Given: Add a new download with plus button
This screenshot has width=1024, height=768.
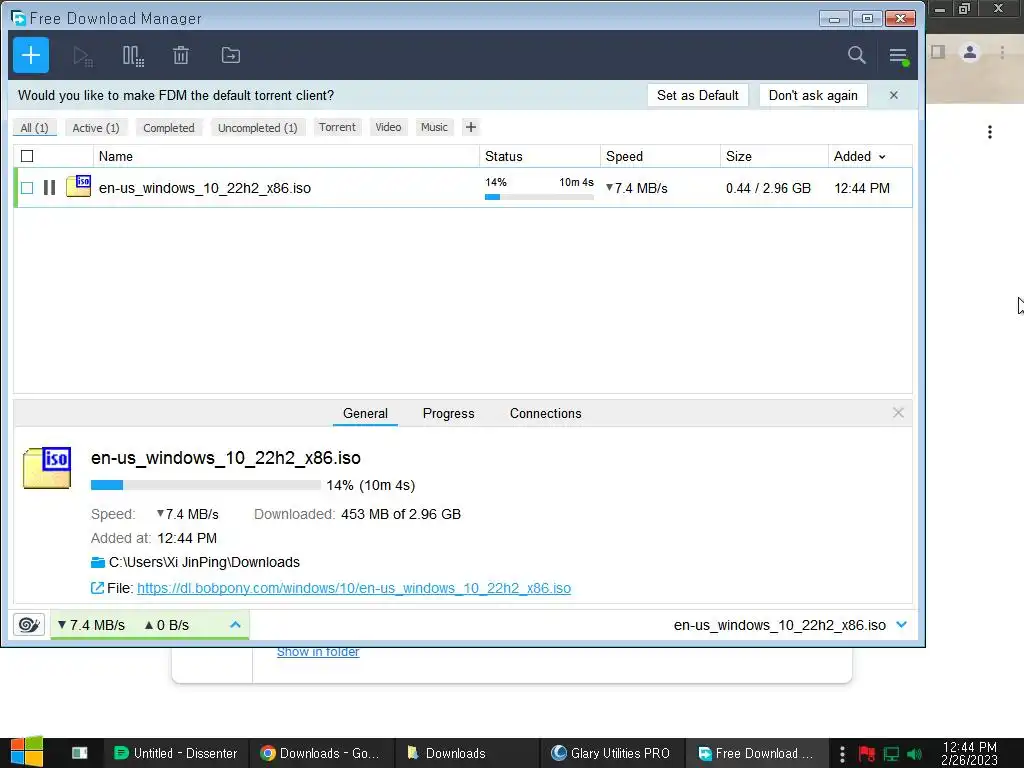Looking at the screenshot, I should point(31,56).
